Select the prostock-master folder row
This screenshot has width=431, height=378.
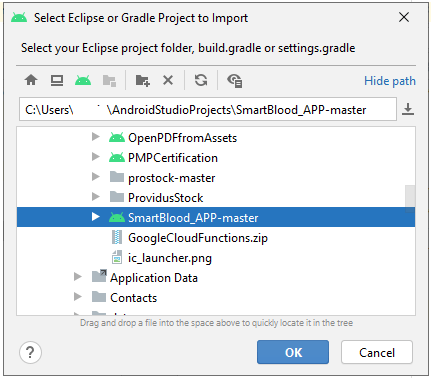[216, 177]
